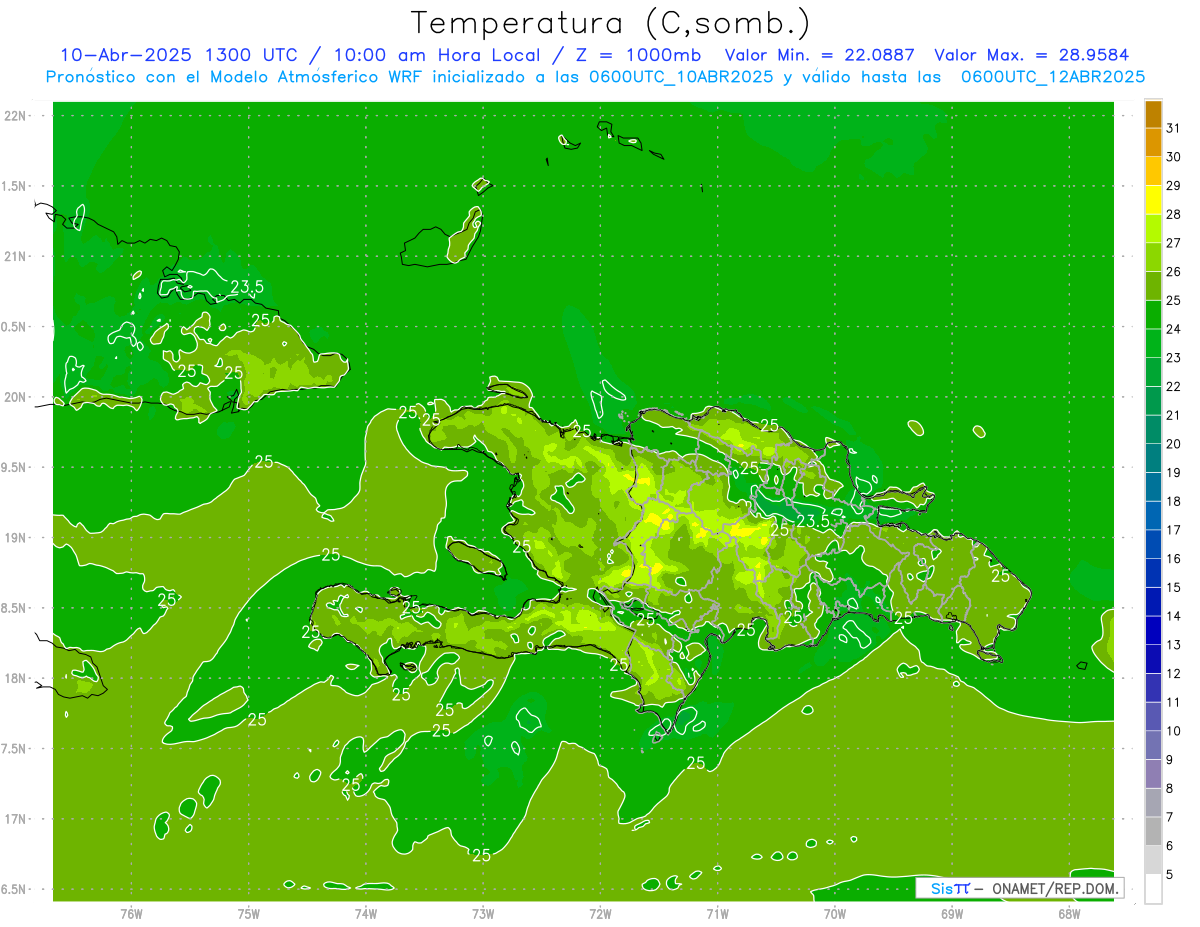Click the "6.5N" latitude axis label
This screenshot has height=927, width=1200.
[x=15, y=890]
